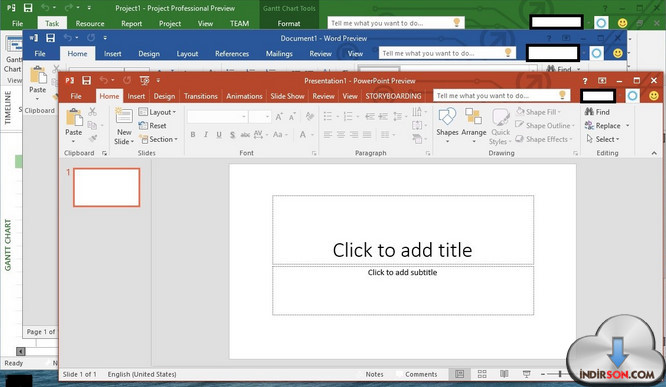Save the Project file via floppy icon
This screenshot has width=666, height=387.
coord(28,8)
